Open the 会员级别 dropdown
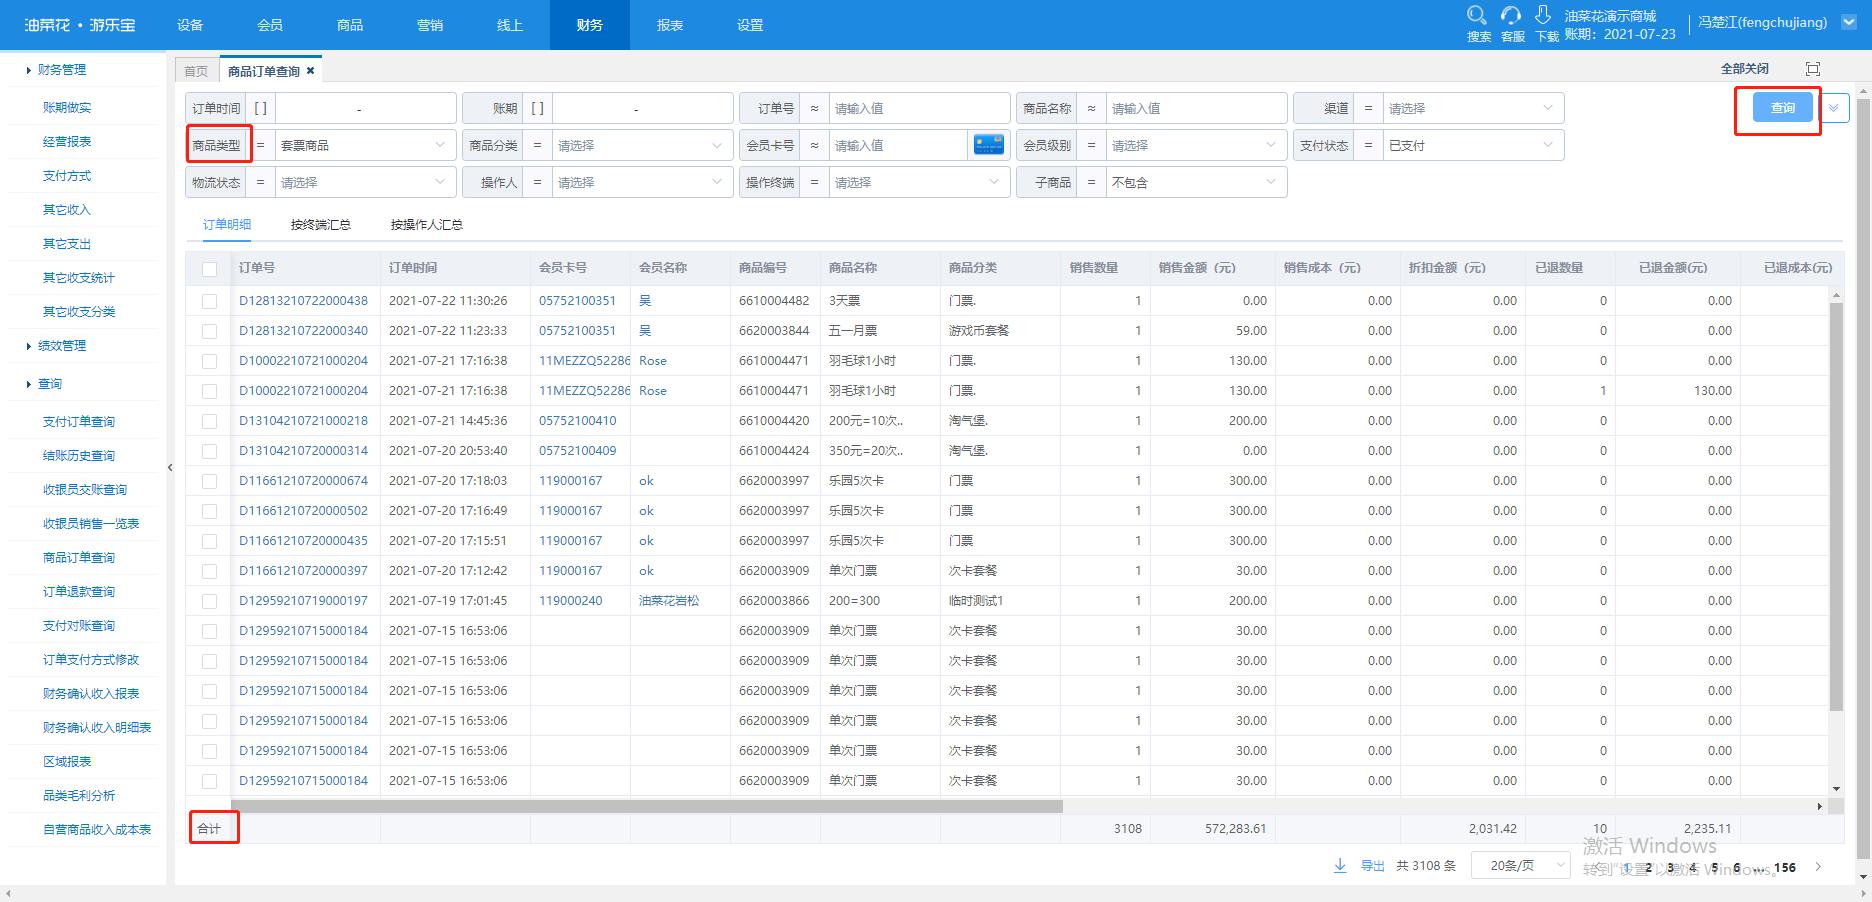The image size is (1872, 902). pyautogui.click(x=1196, y=145)
